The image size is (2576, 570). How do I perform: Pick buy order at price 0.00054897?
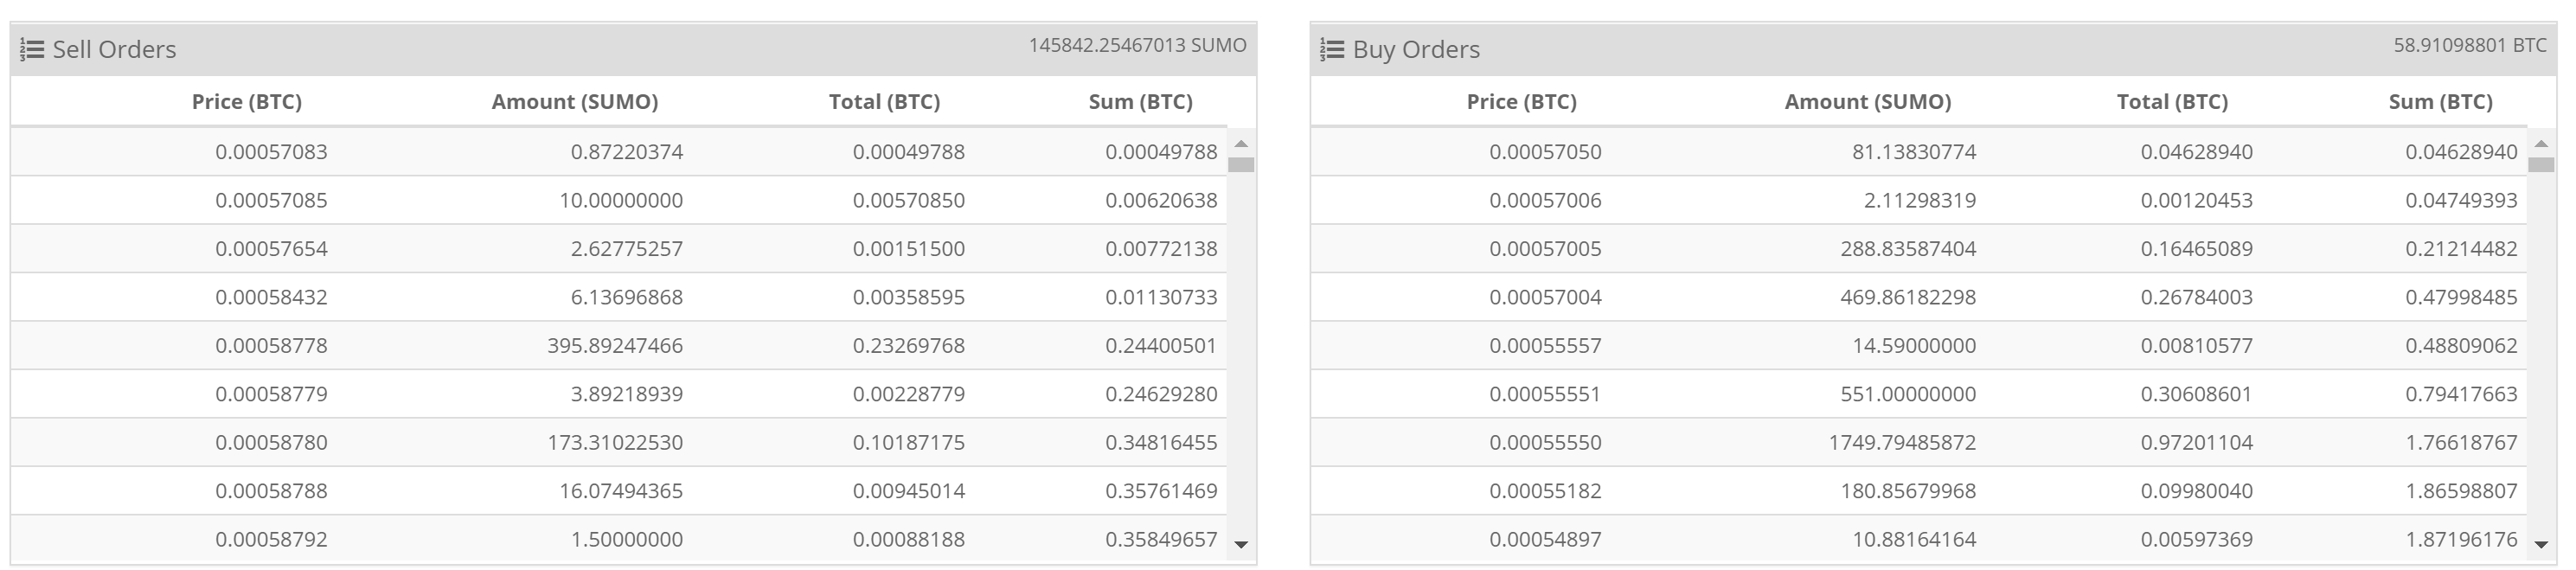point(1919,540)
